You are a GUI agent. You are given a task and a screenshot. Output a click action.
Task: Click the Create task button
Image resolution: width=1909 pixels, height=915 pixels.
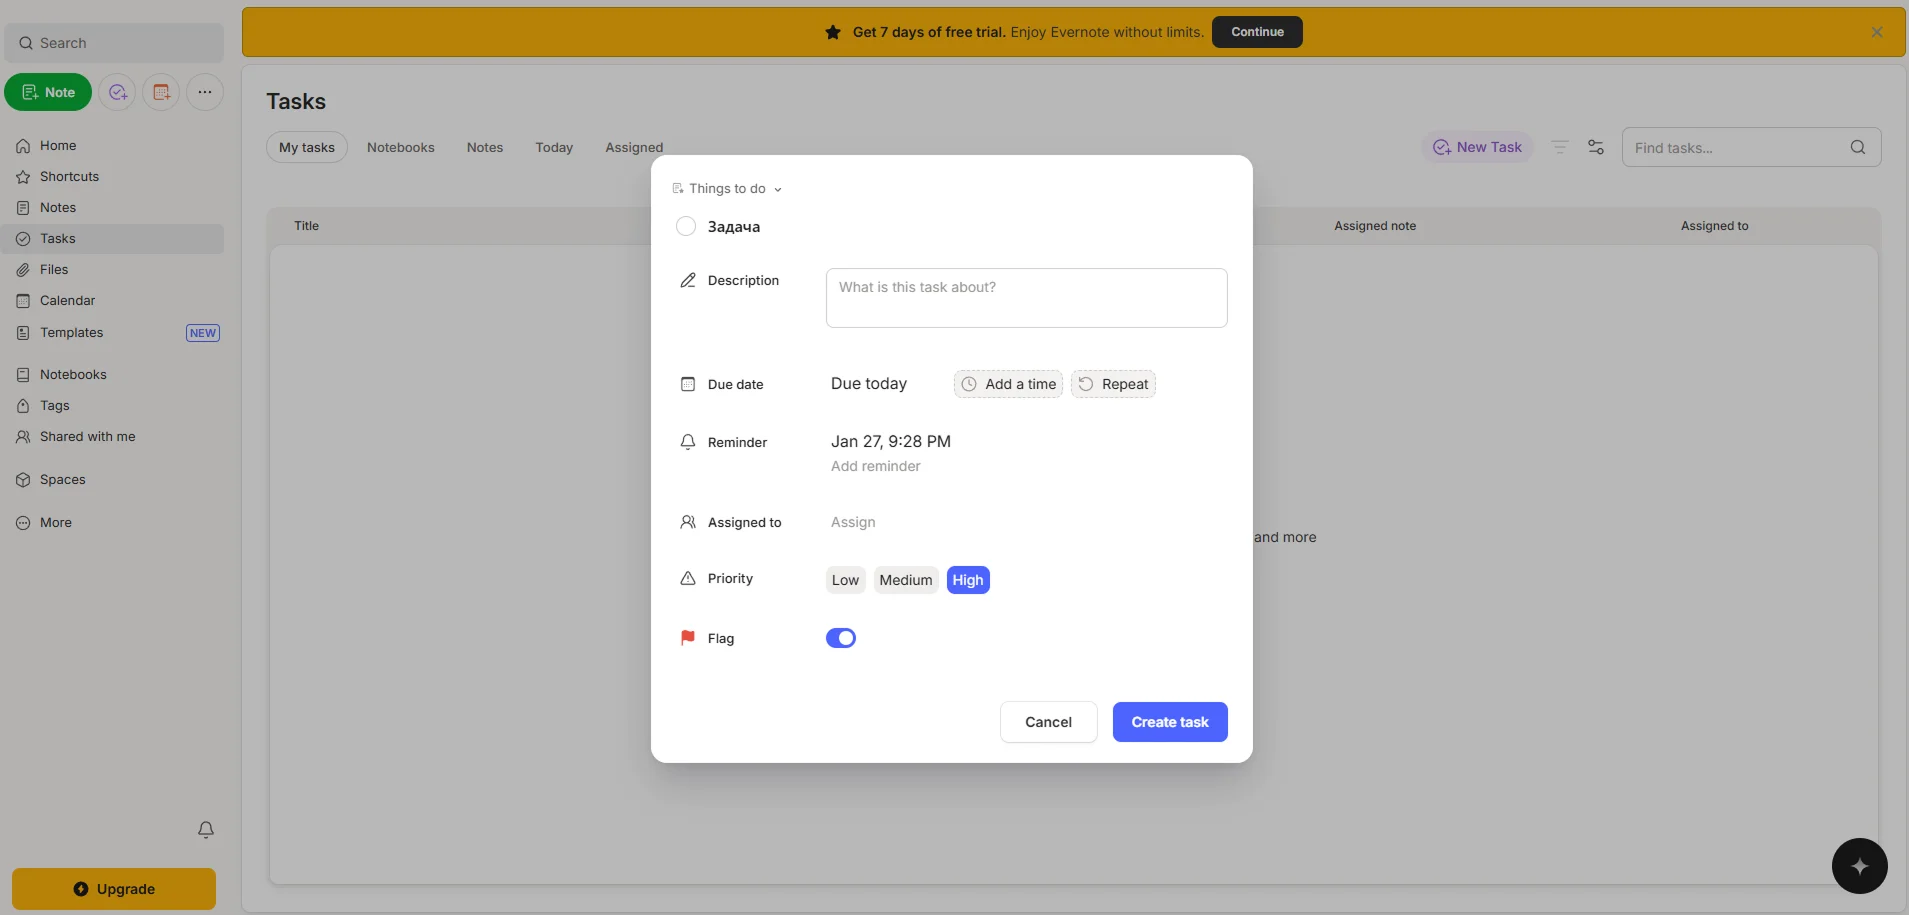1169,722
